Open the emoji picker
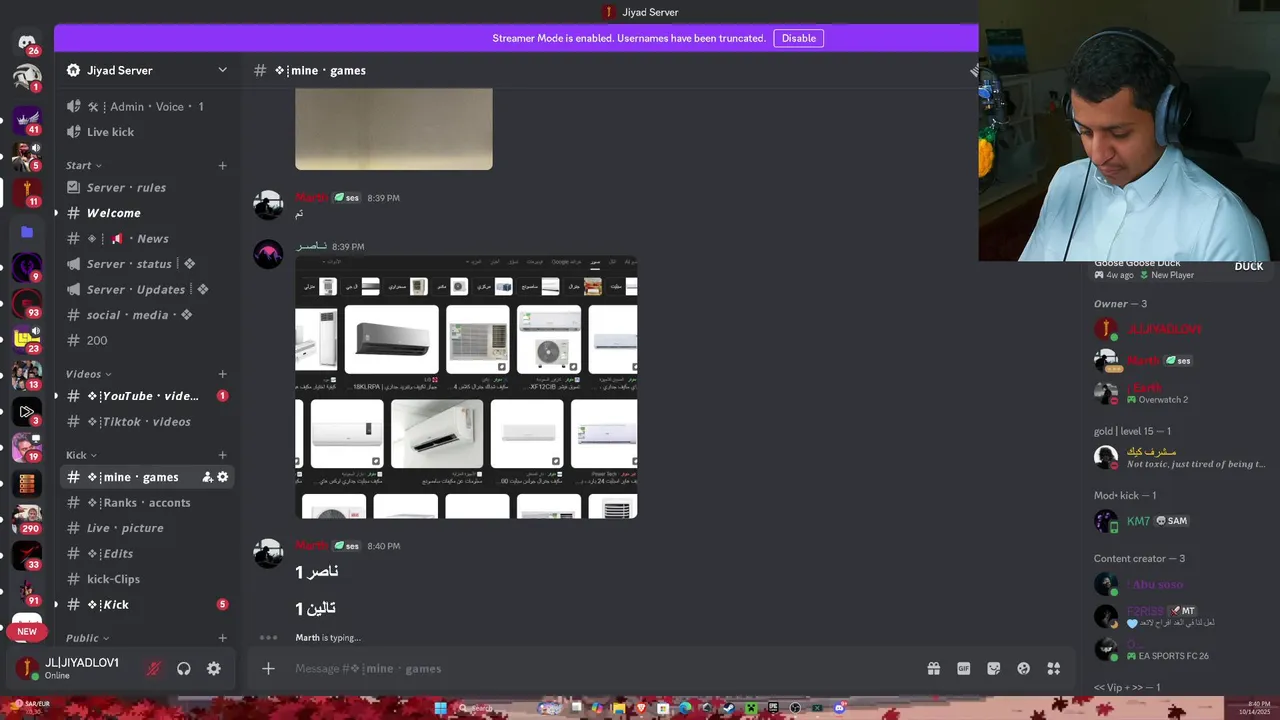The width and height of the screenshot is (1280, 720). [1023, 669]
